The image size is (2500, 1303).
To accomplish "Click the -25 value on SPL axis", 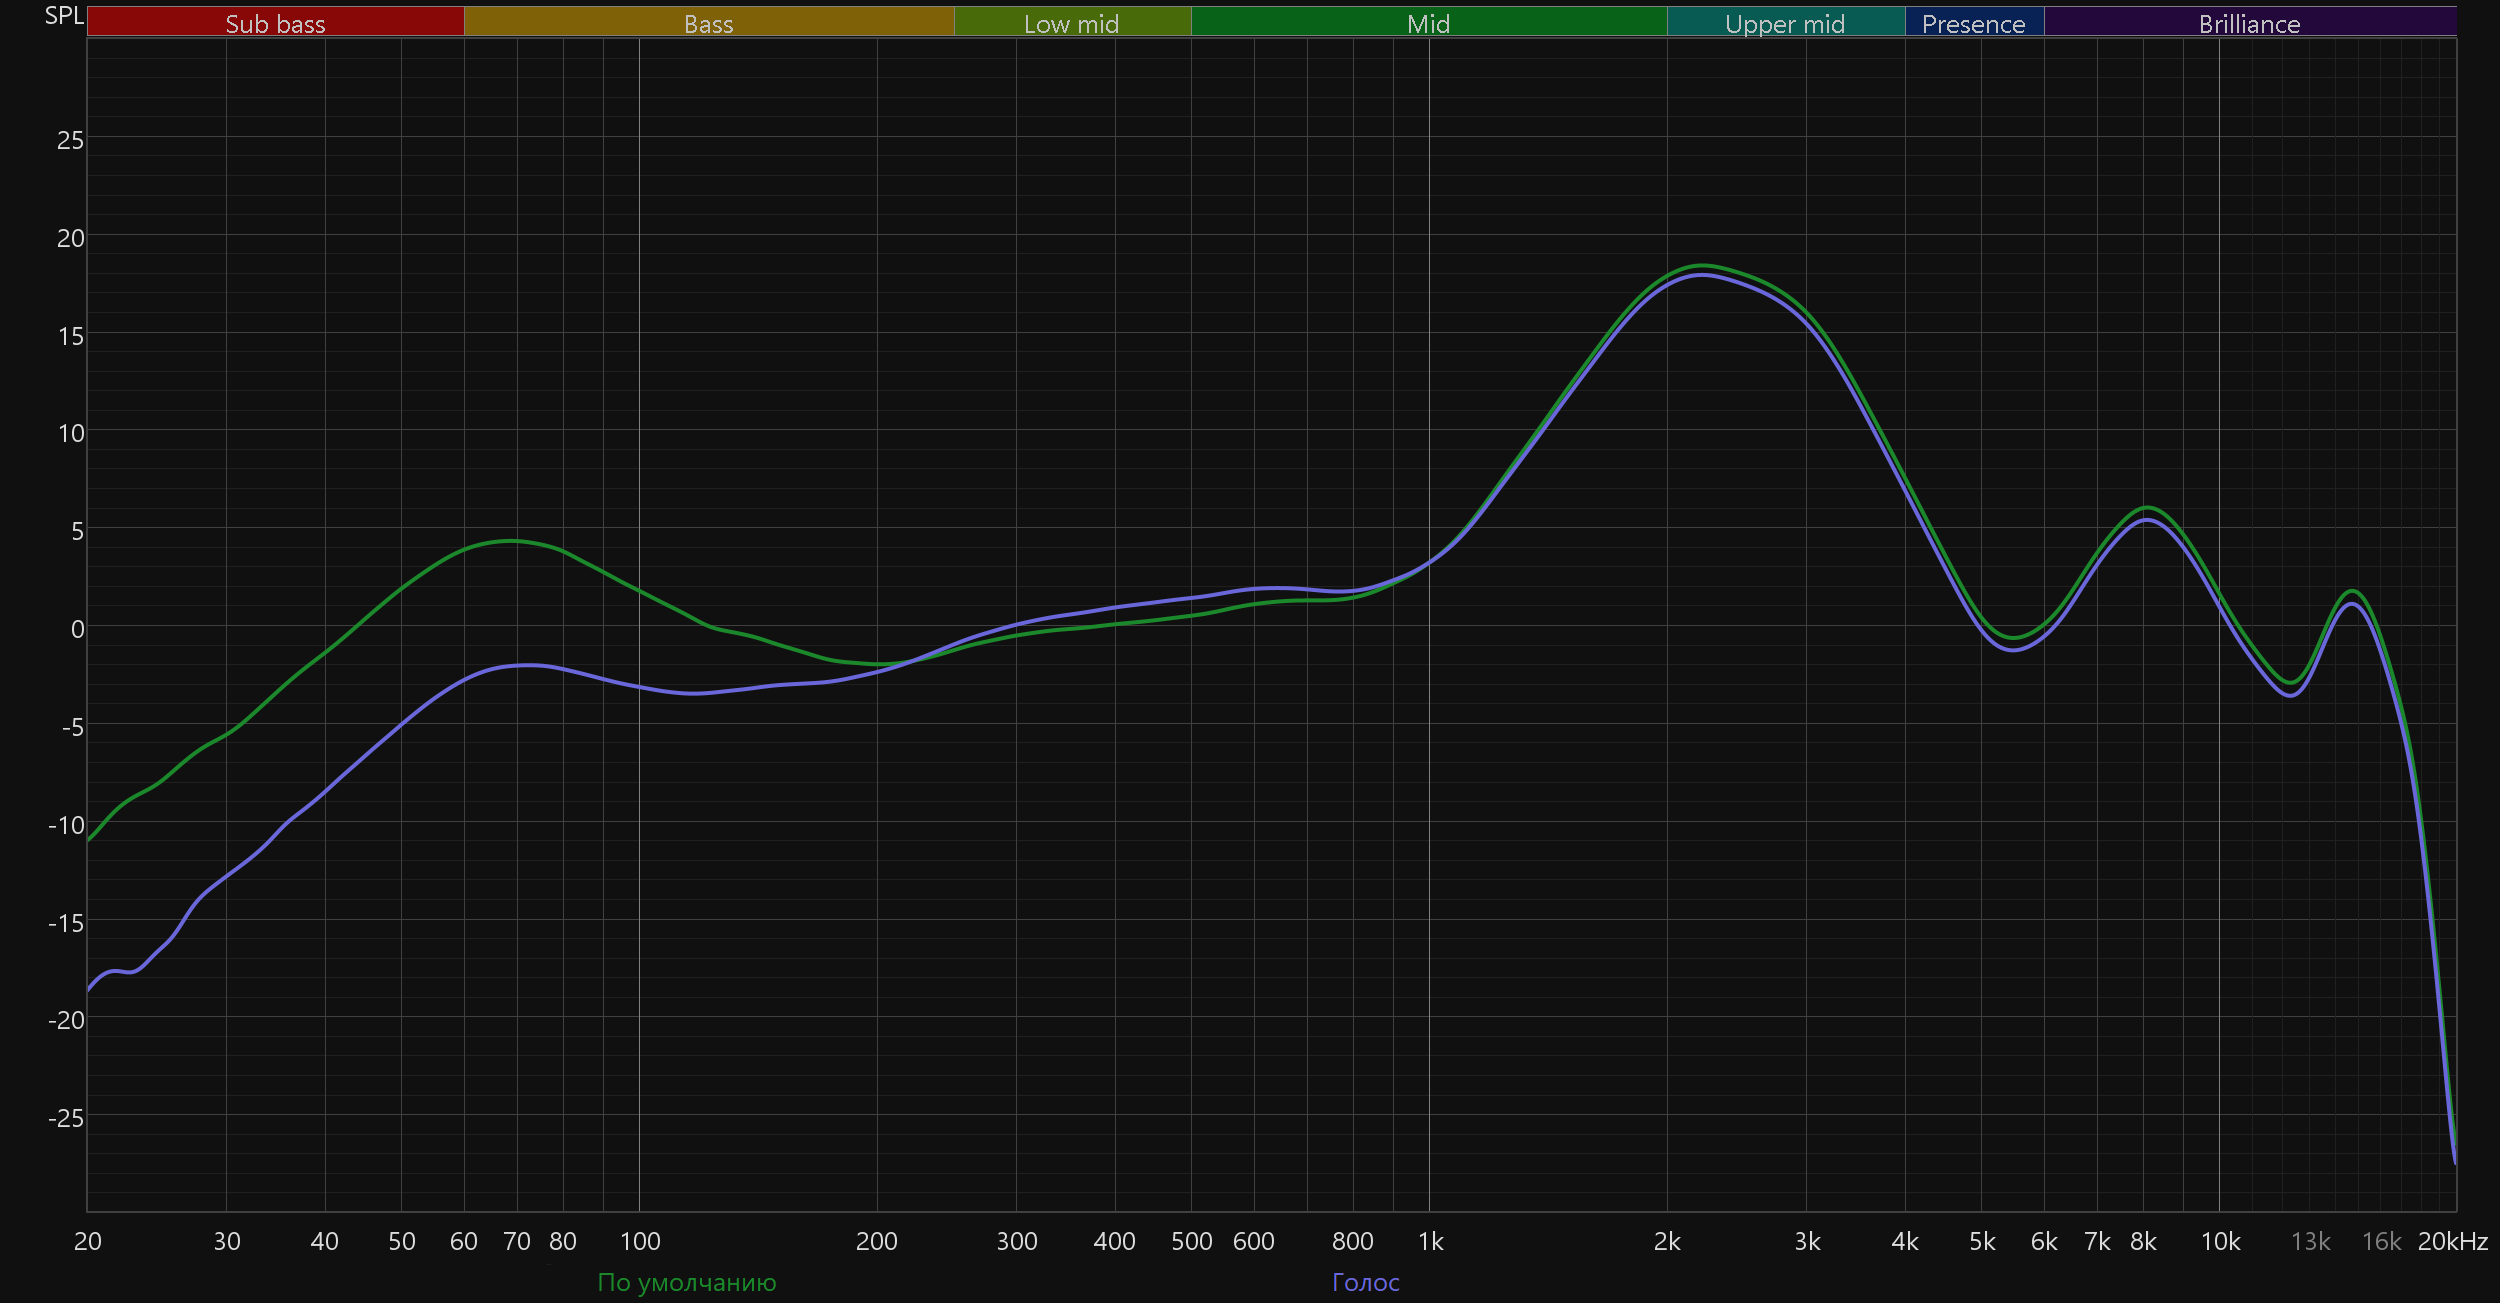I will [x=66, y=1118].
